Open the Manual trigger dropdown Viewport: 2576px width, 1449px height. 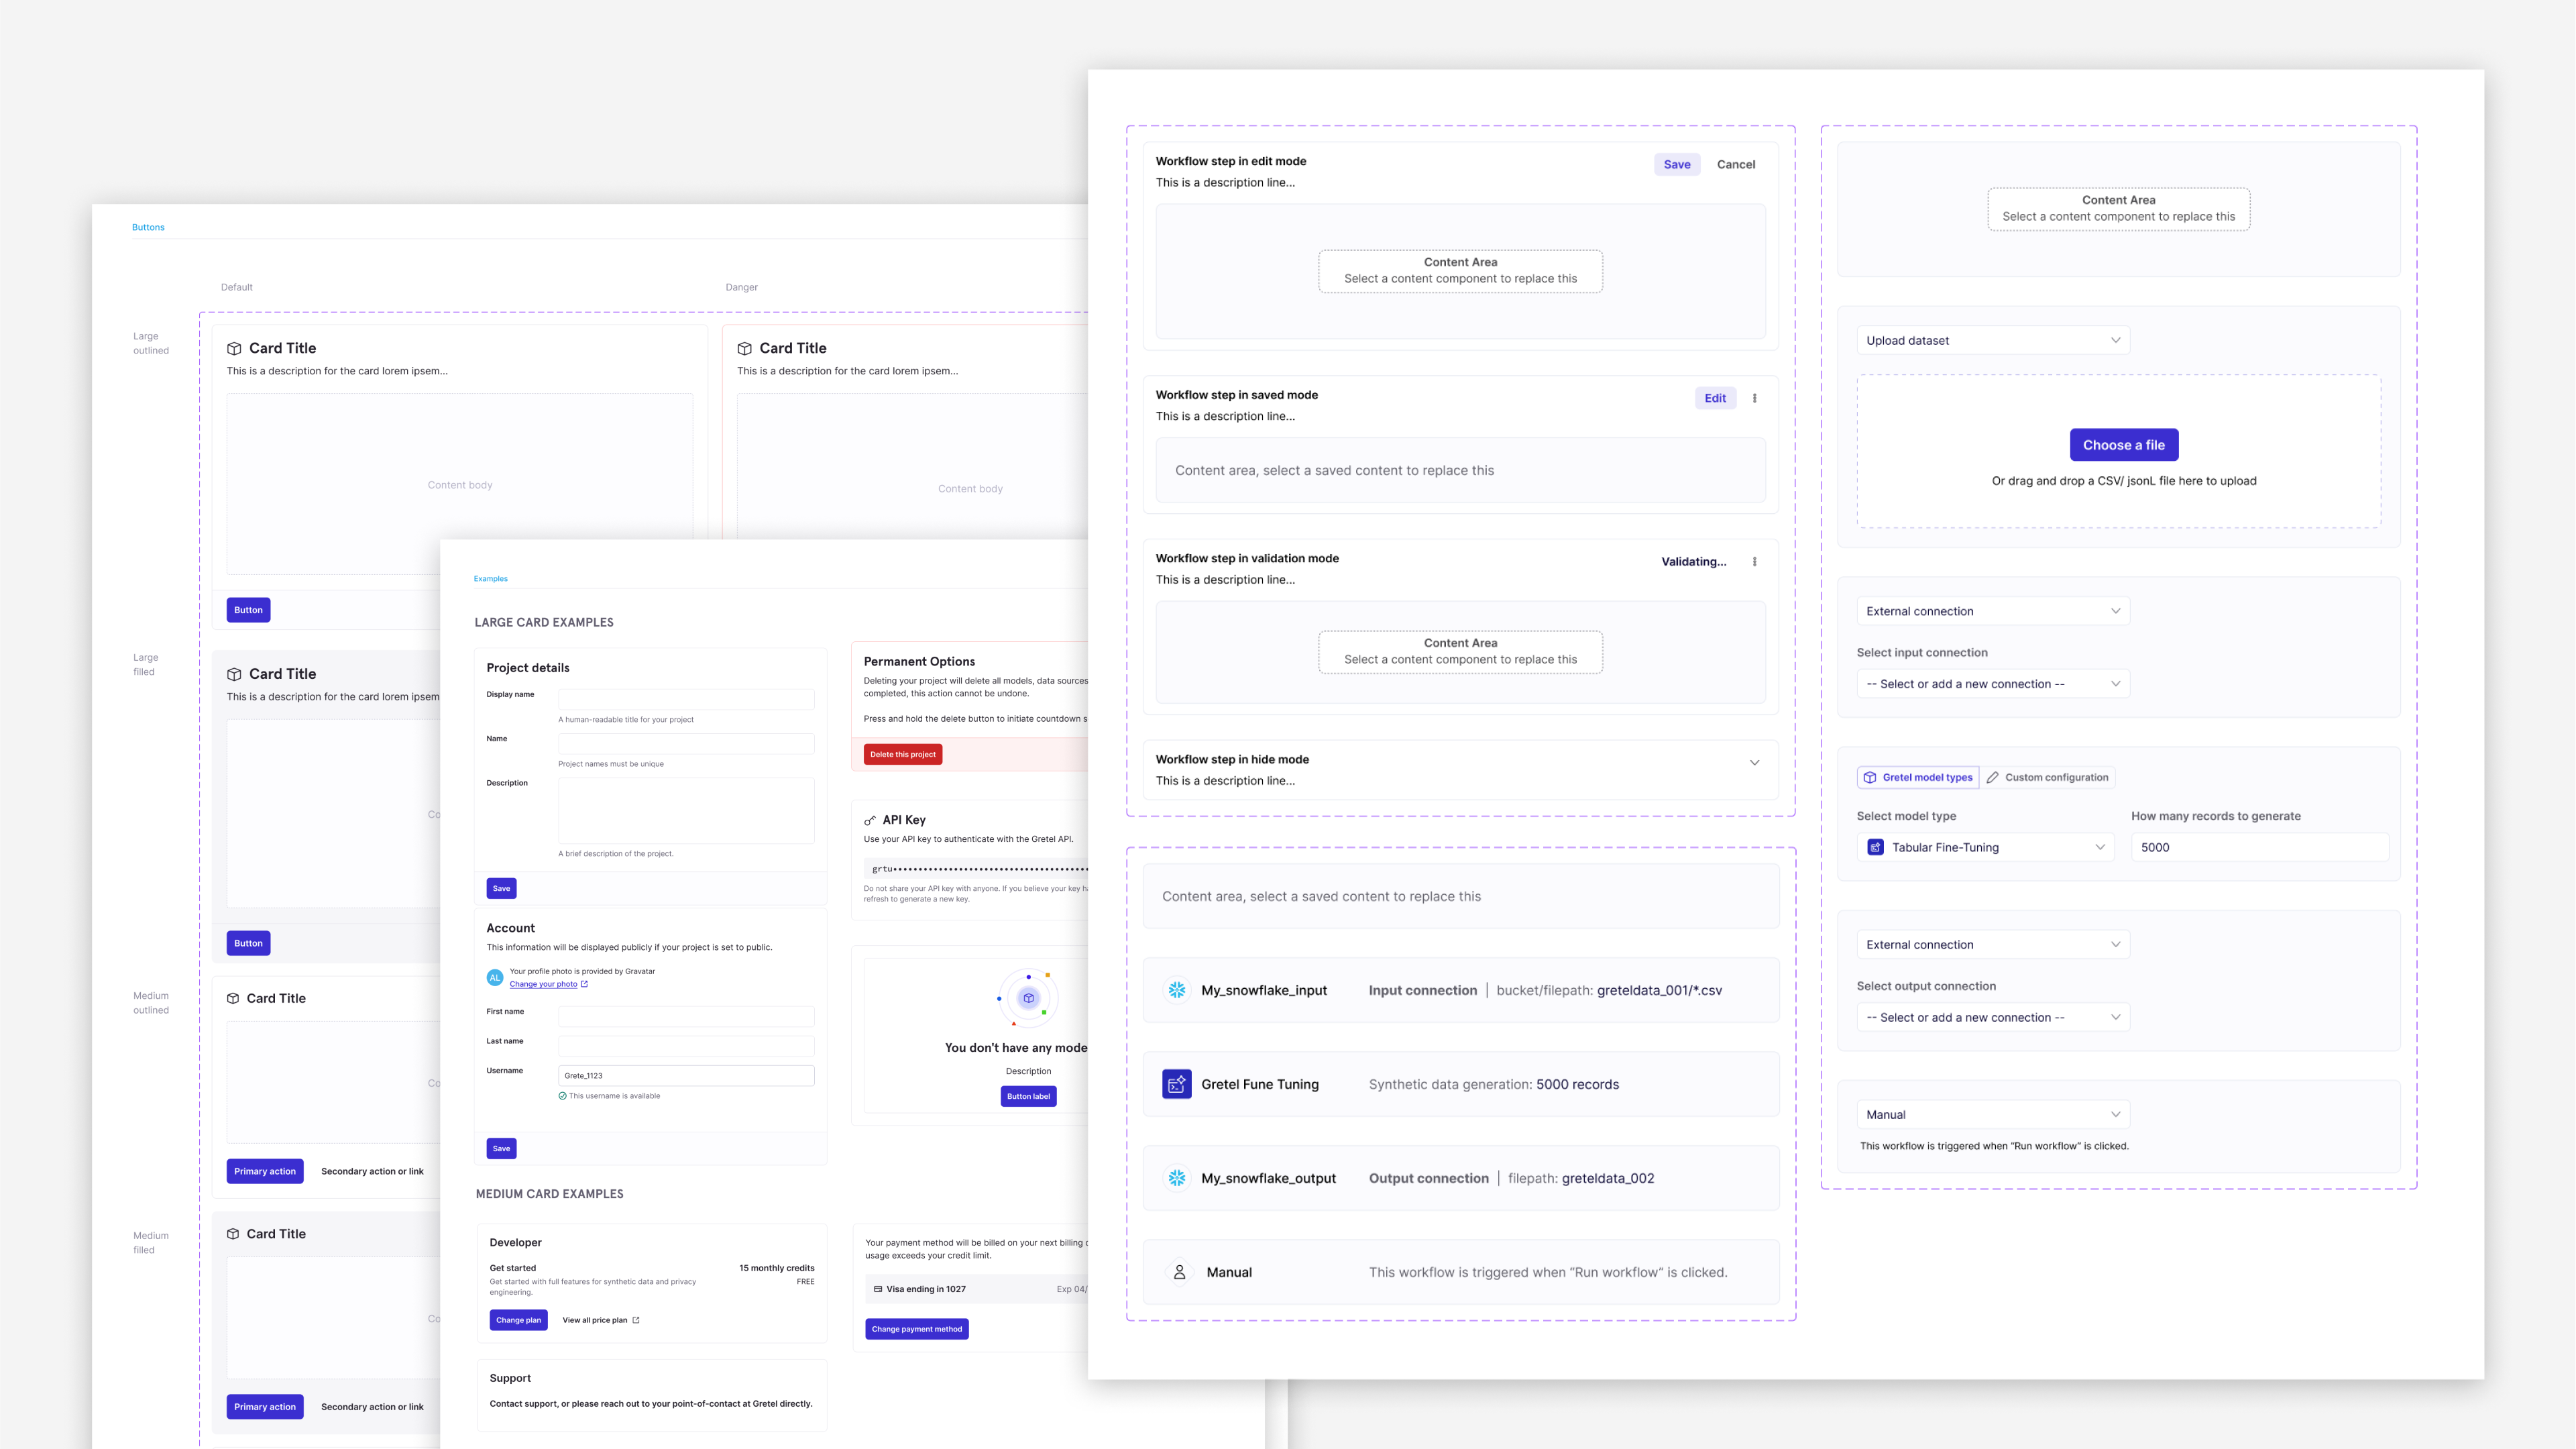pyautogui.click(x=1992, y=1114)
